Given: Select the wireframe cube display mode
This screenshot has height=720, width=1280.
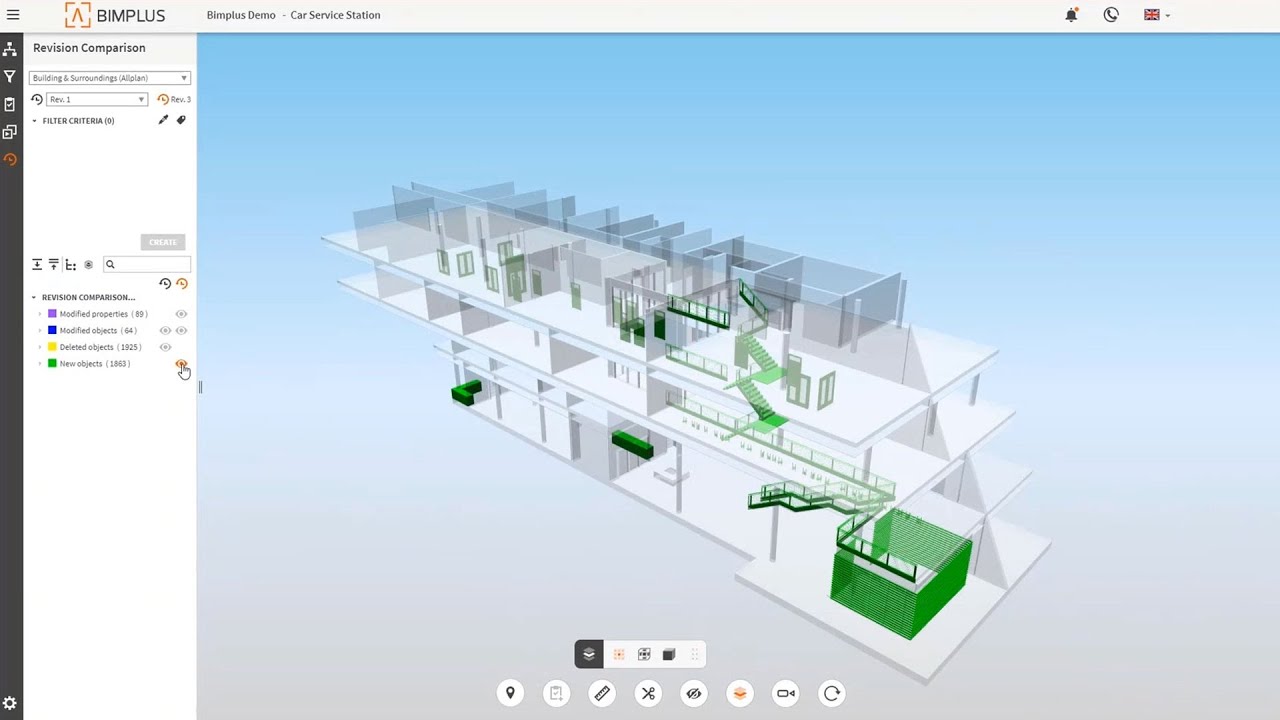Looking at the screenshot, I should click(644, 654).
